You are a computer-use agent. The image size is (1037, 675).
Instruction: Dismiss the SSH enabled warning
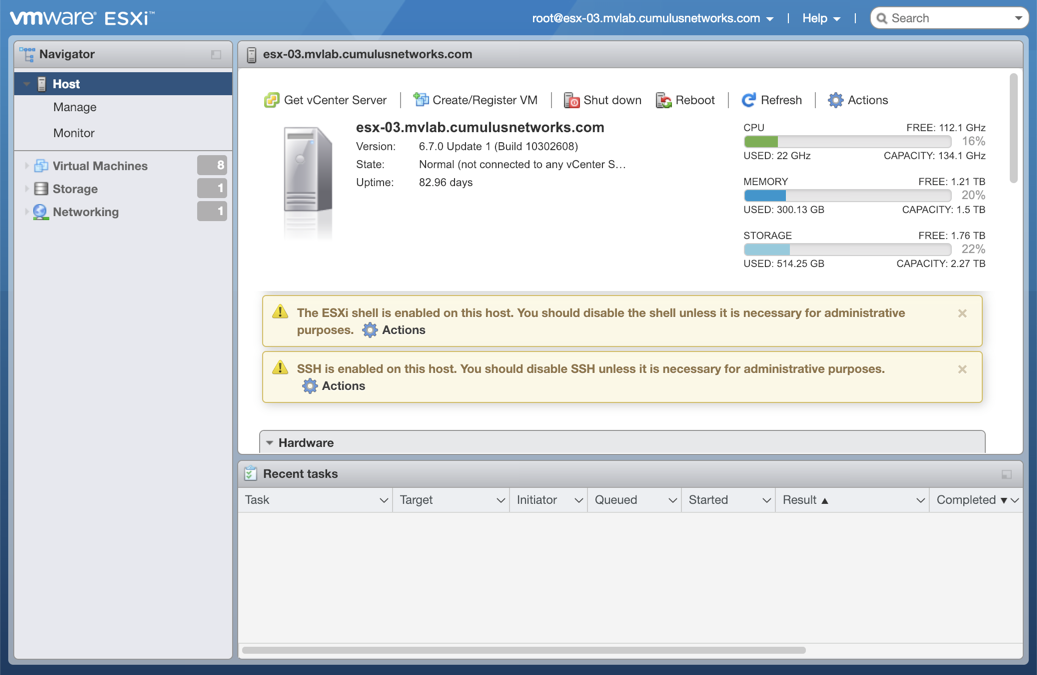click(x=962, y=370)
